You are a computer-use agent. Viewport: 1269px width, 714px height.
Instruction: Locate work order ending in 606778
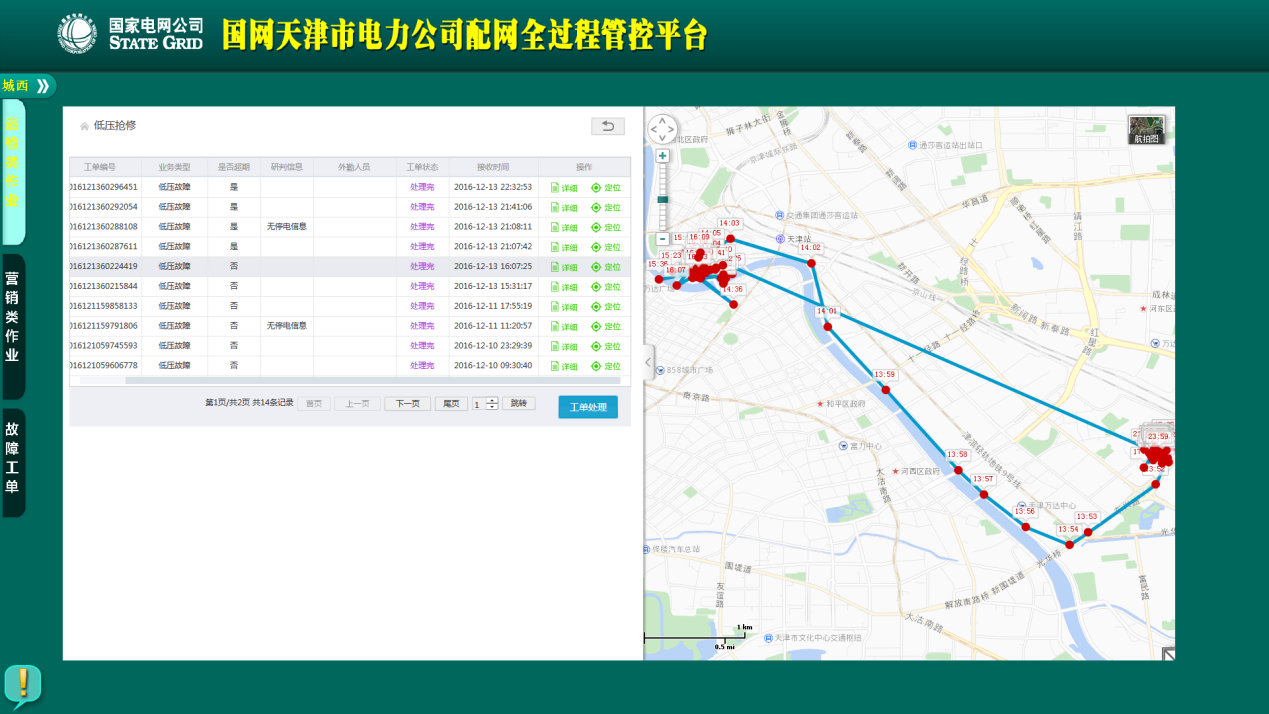(606, 366)
